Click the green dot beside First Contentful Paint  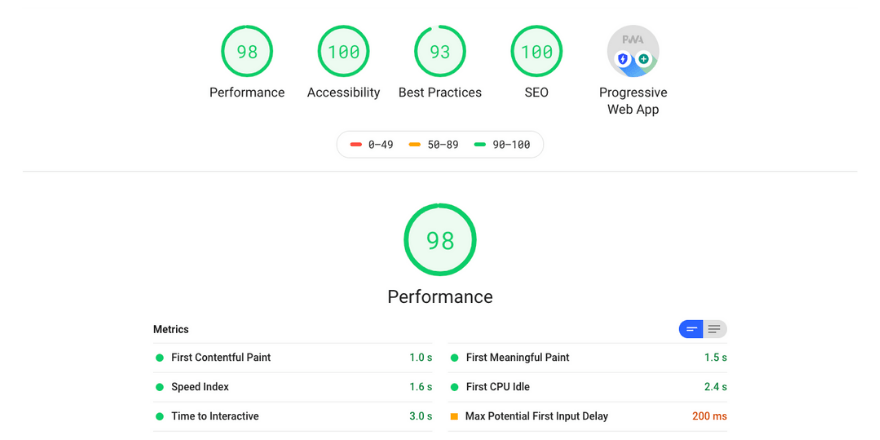pos(159,358)
